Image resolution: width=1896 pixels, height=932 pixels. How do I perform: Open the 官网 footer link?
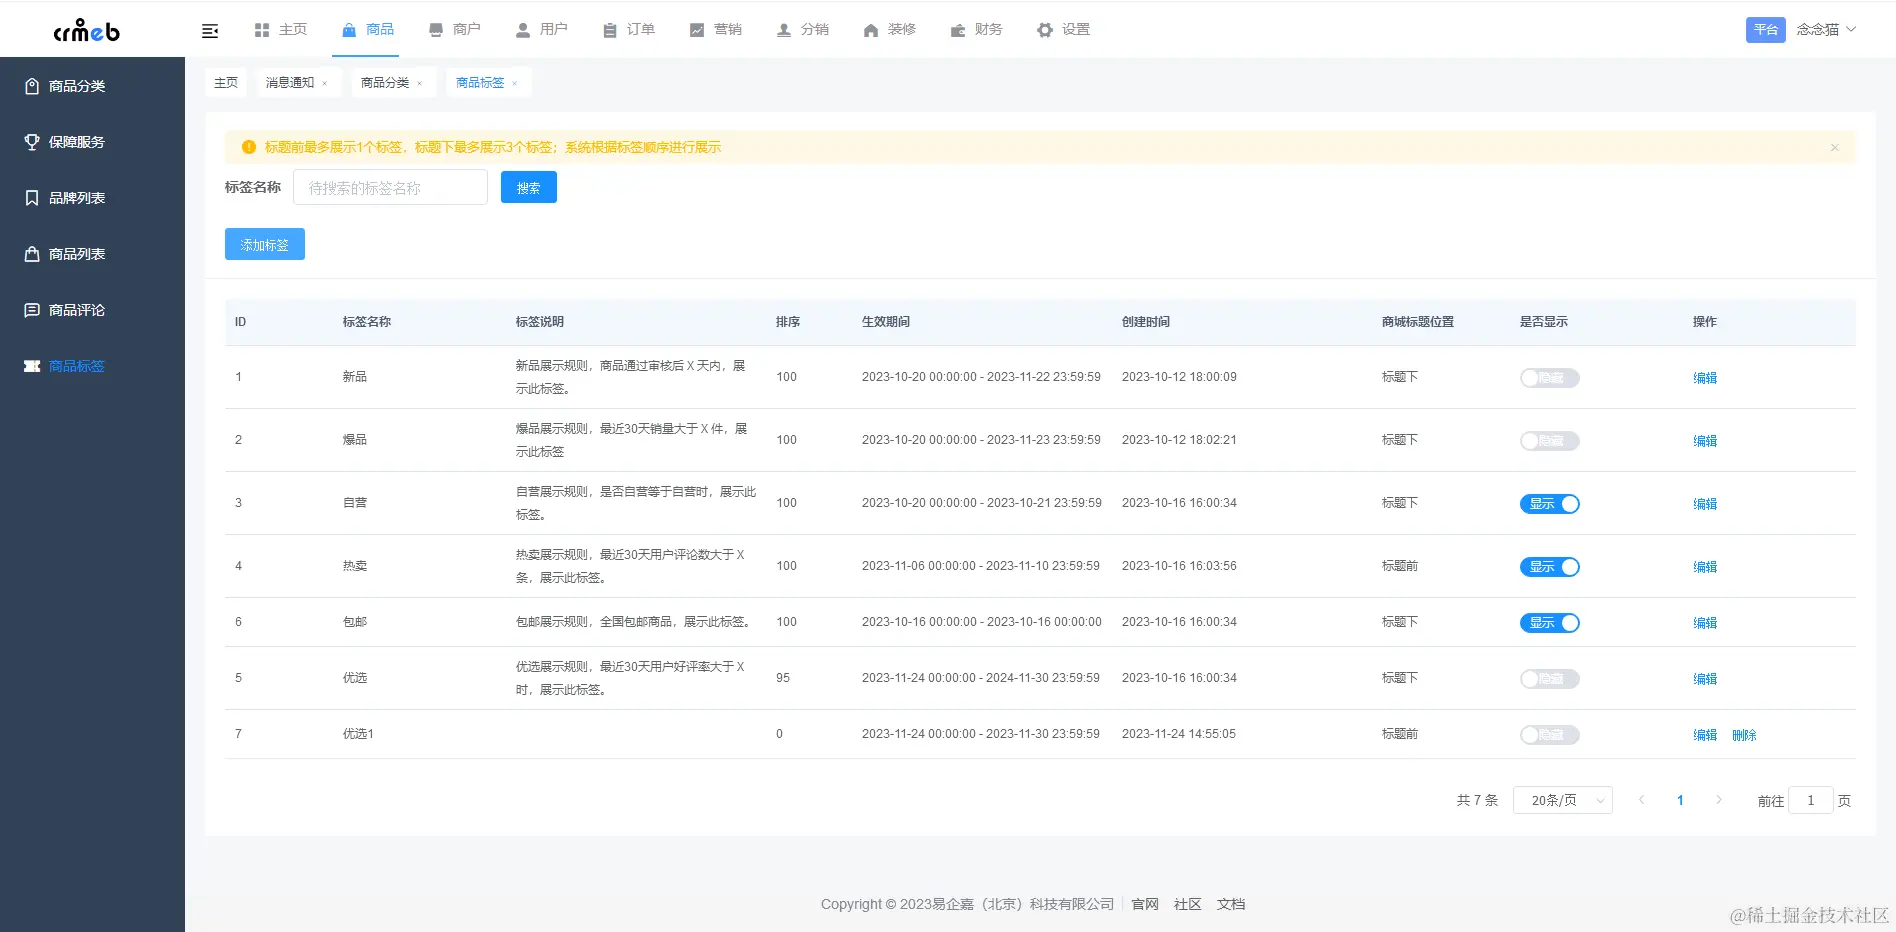click(1145, 904)
